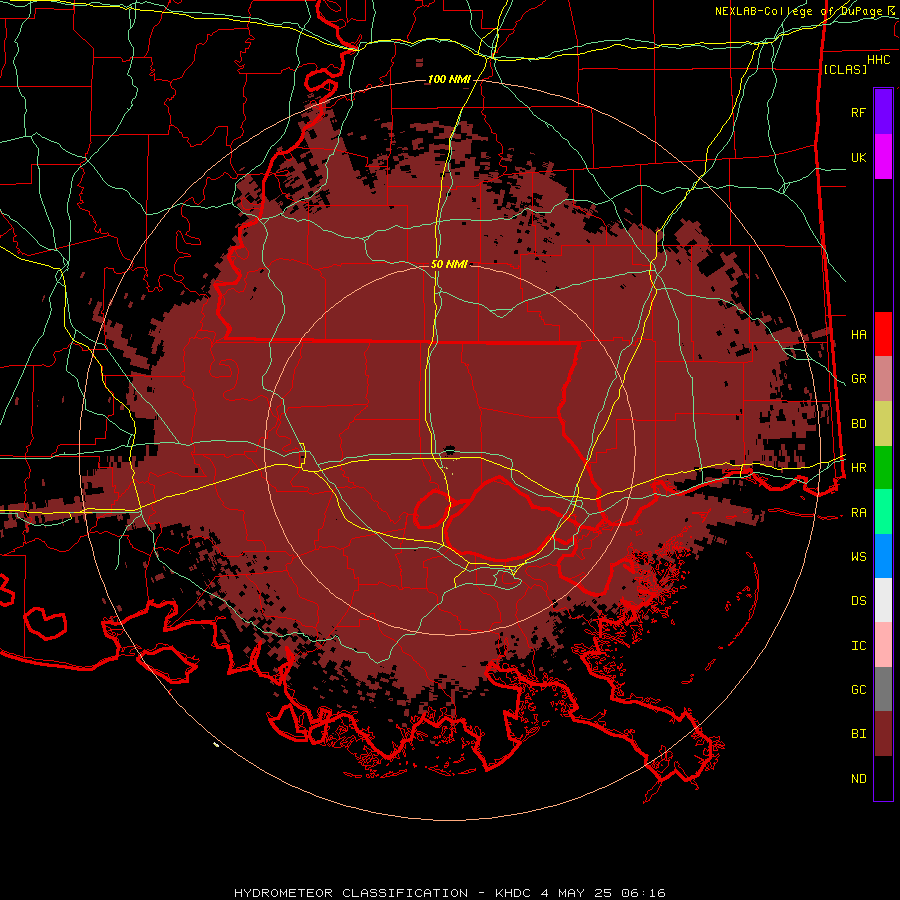This screenshot has width=900, height=900.
Task: Click the BI legend label
Action: pyautogui.click(x=859, y=734)
